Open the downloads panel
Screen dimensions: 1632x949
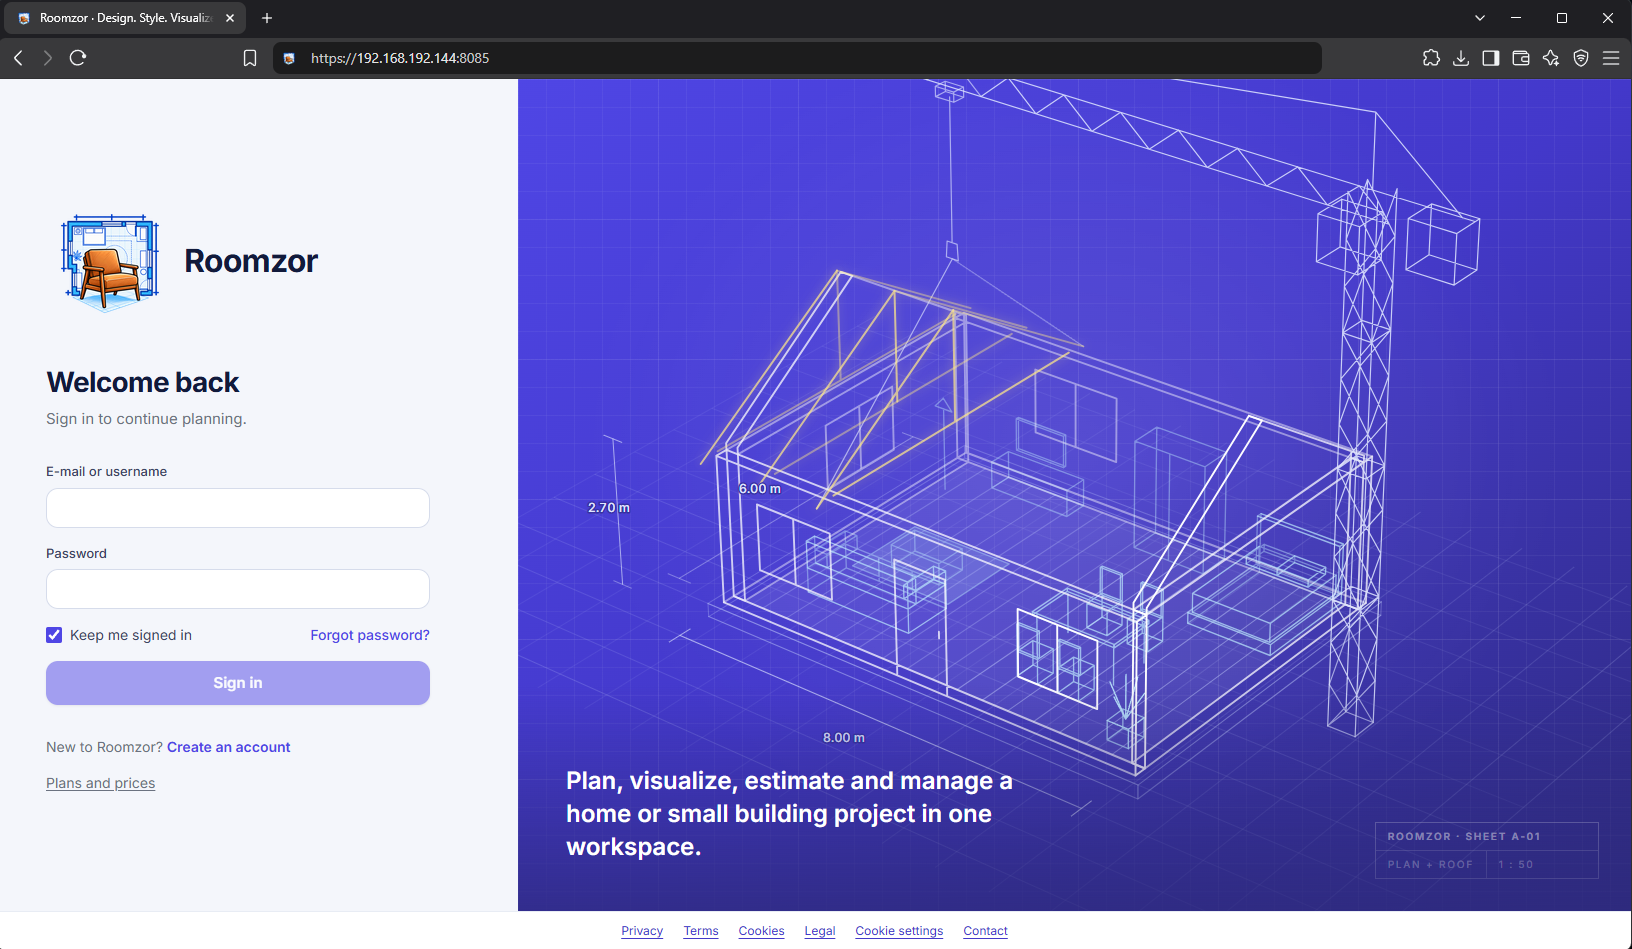[1461, 58]
